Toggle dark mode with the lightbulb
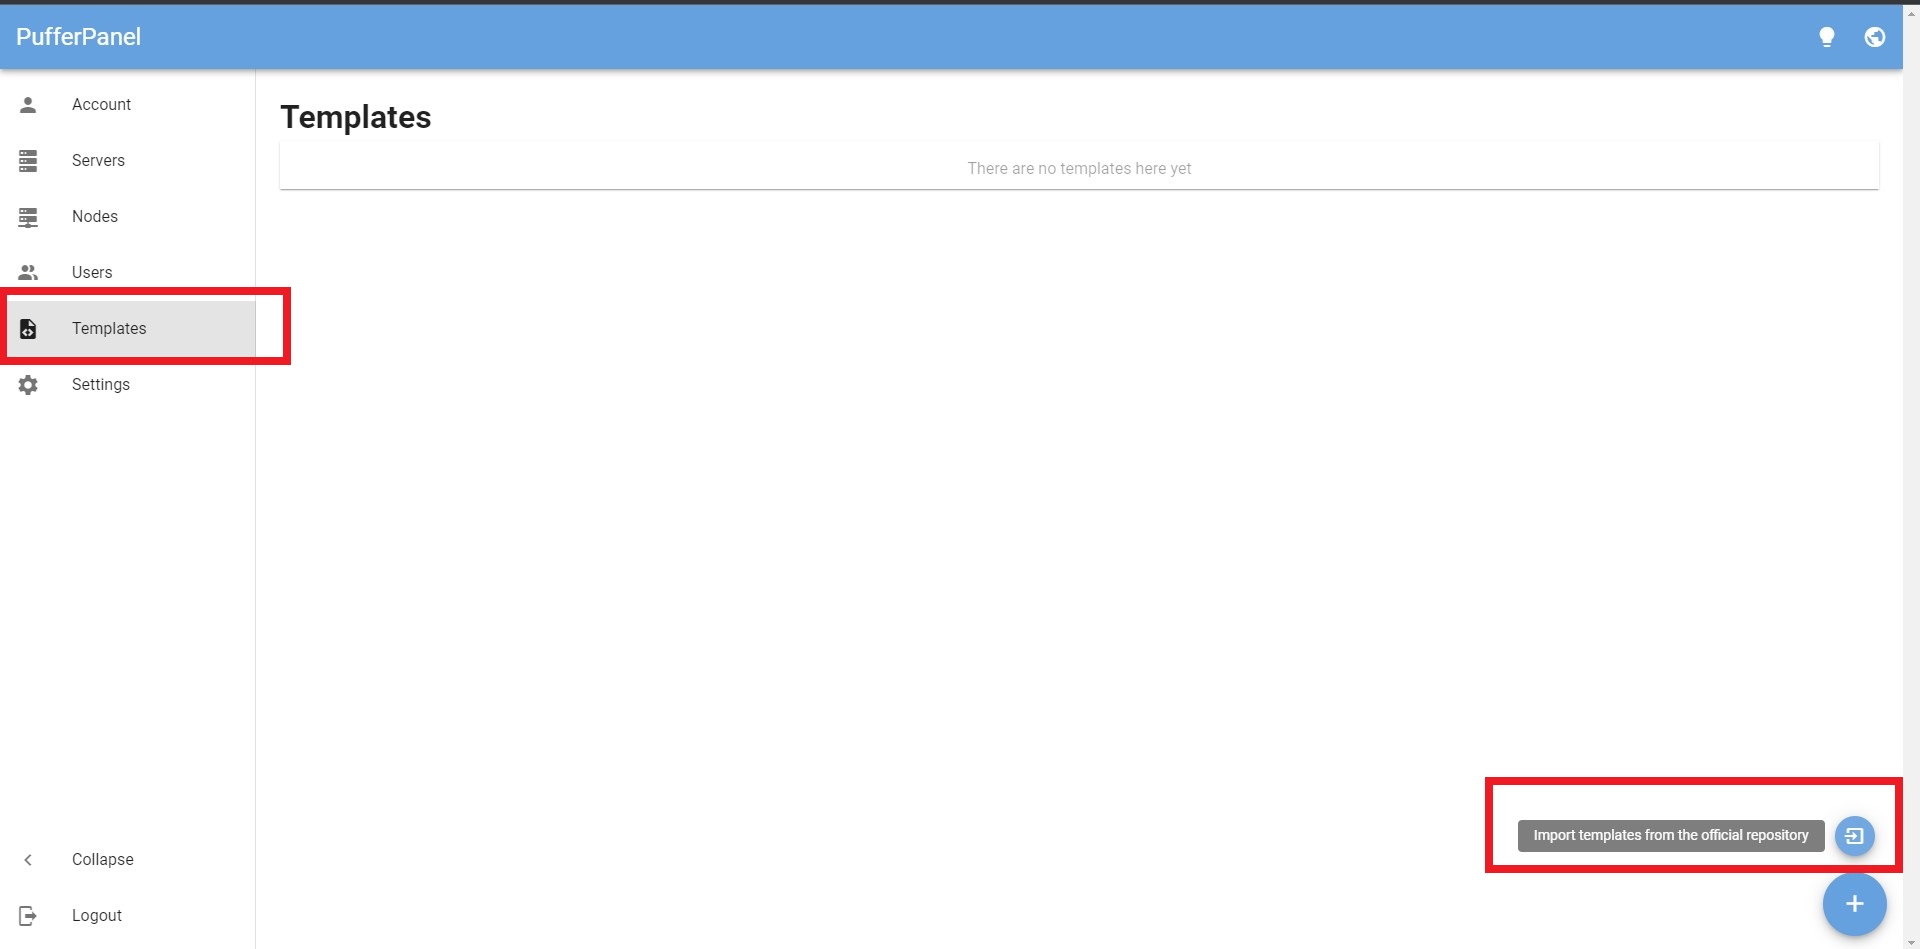 click(1827, 37)
